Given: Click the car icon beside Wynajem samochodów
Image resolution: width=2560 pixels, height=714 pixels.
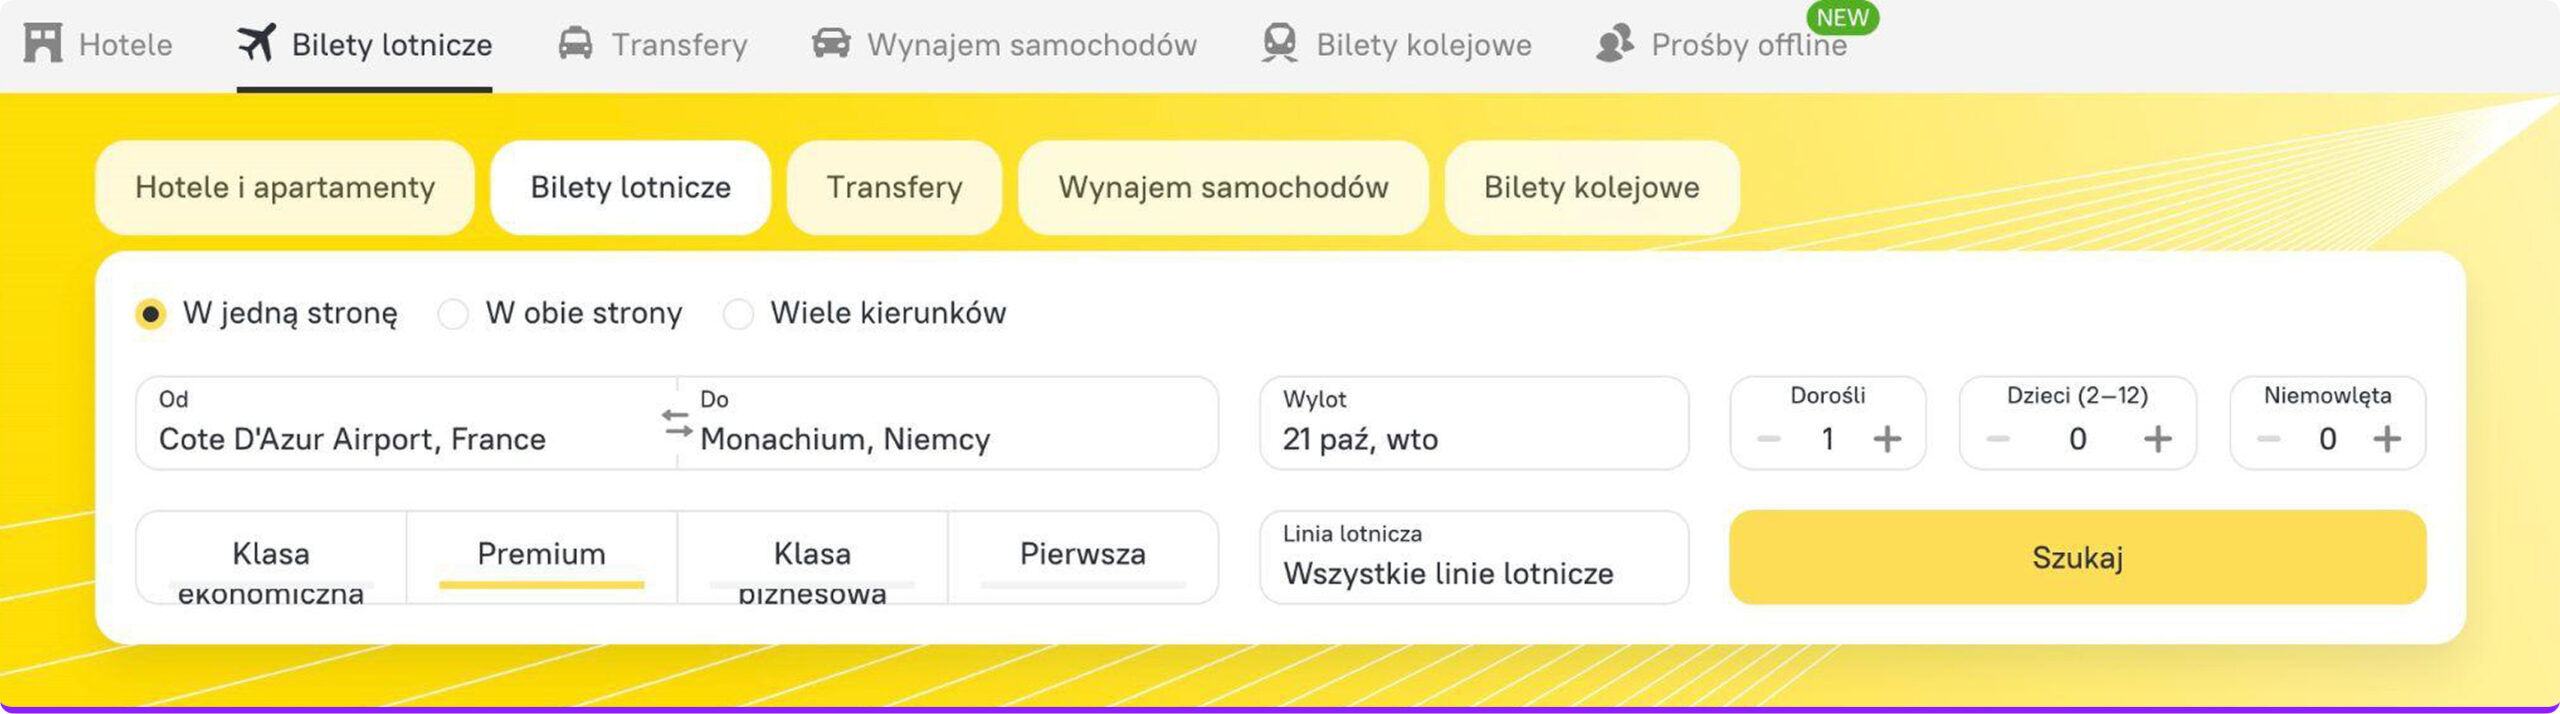Looking at the screenshot, I should point(831,44).
